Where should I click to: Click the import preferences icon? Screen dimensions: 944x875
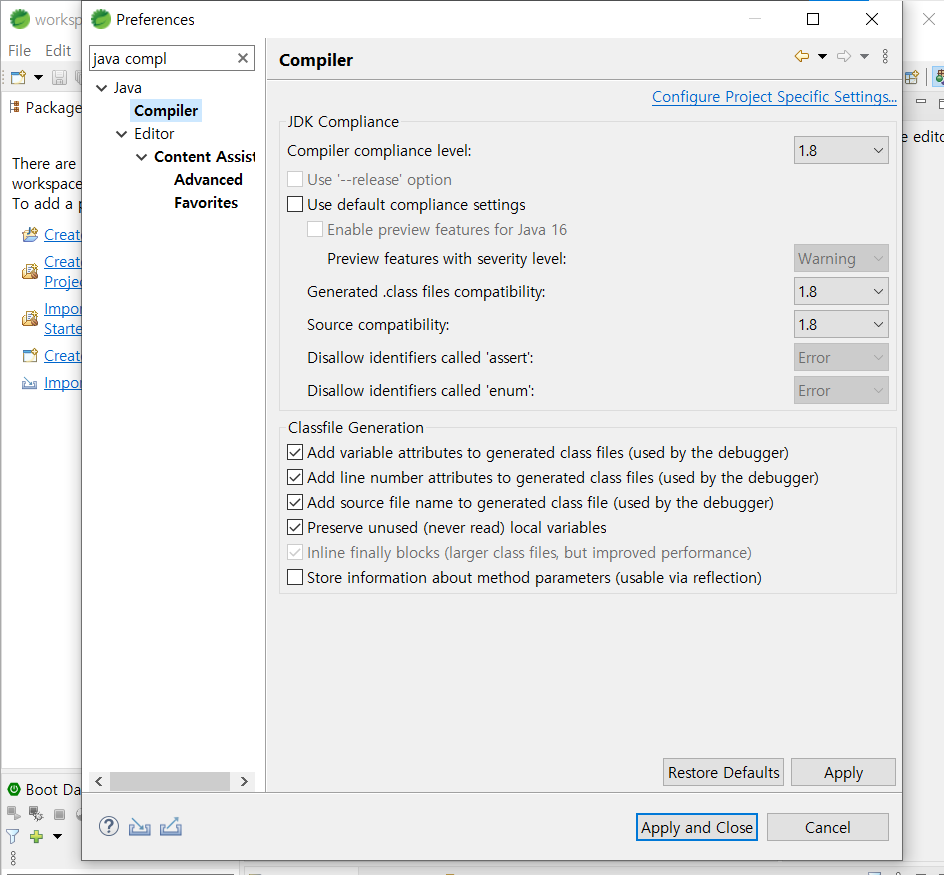click(x=140, y=827)
